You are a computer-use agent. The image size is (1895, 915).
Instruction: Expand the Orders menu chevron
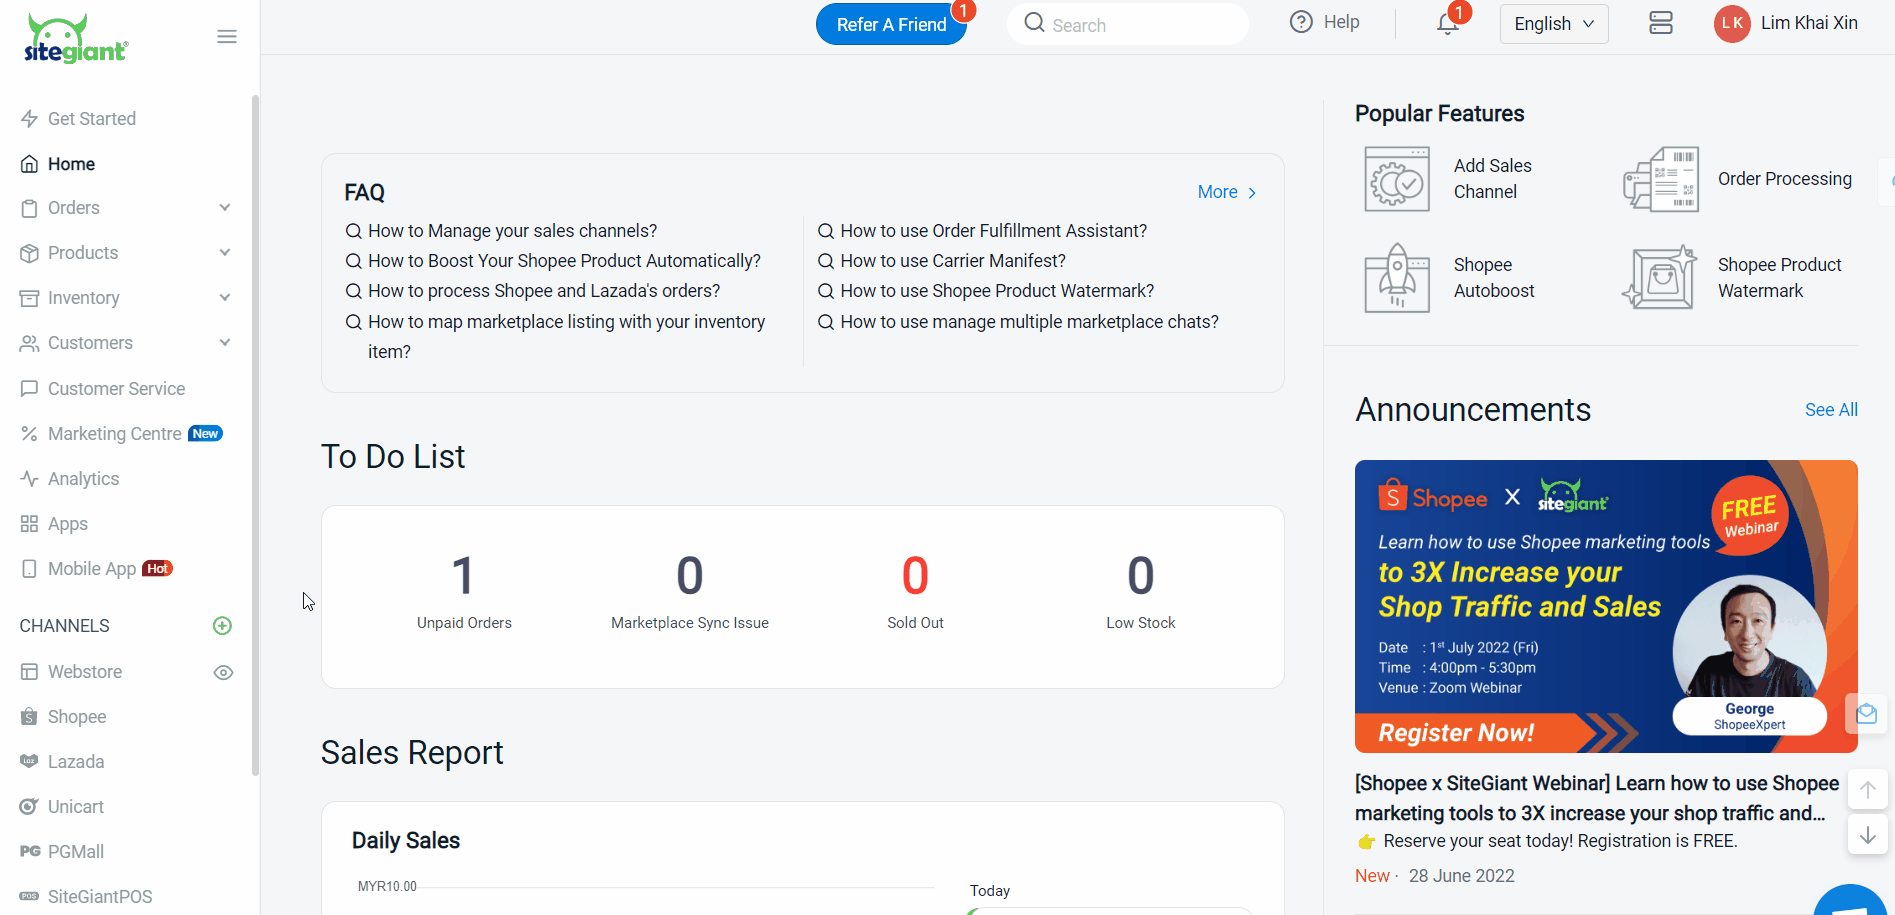[225, 208]
